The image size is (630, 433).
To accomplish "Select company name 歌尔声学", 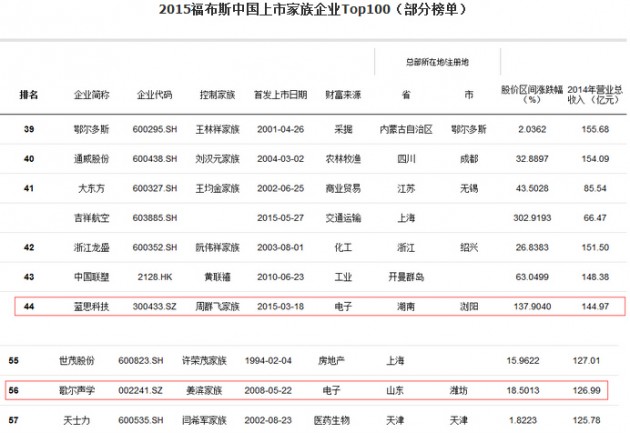I will click(x=77, y=390).
